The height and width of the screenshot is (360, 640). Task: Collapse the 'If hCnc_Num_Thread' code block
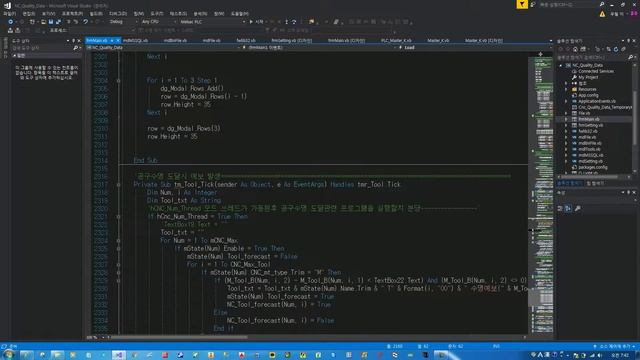point(118,216)
